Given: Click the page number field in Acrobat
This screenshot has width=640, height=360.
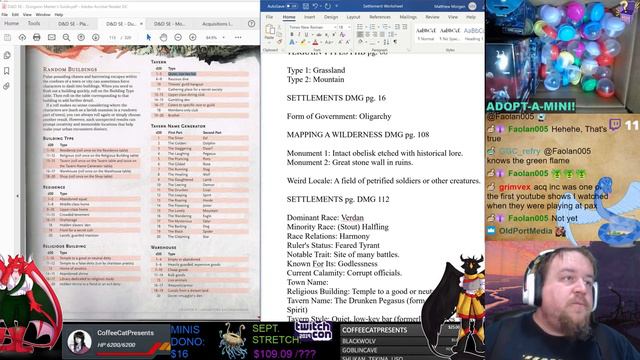Looking at the screenshot, I should [113, 37].
